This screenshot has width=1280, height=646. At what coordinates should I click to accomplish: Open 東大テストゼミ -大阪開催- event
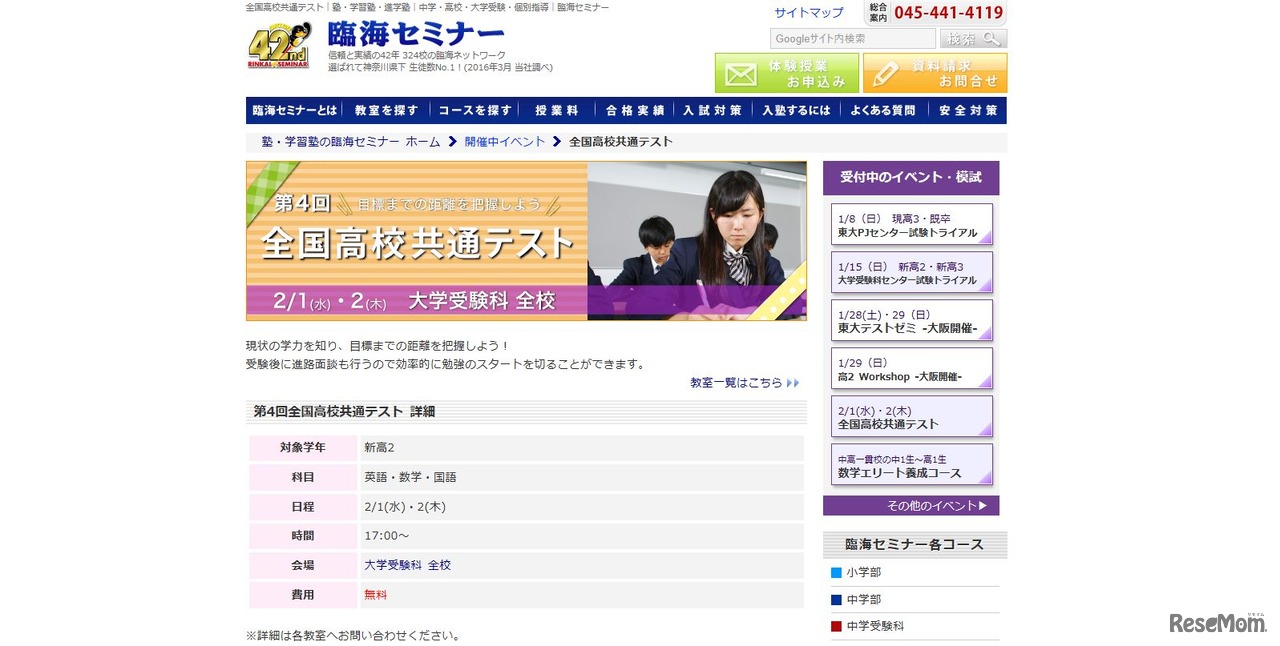click(912, 321)
